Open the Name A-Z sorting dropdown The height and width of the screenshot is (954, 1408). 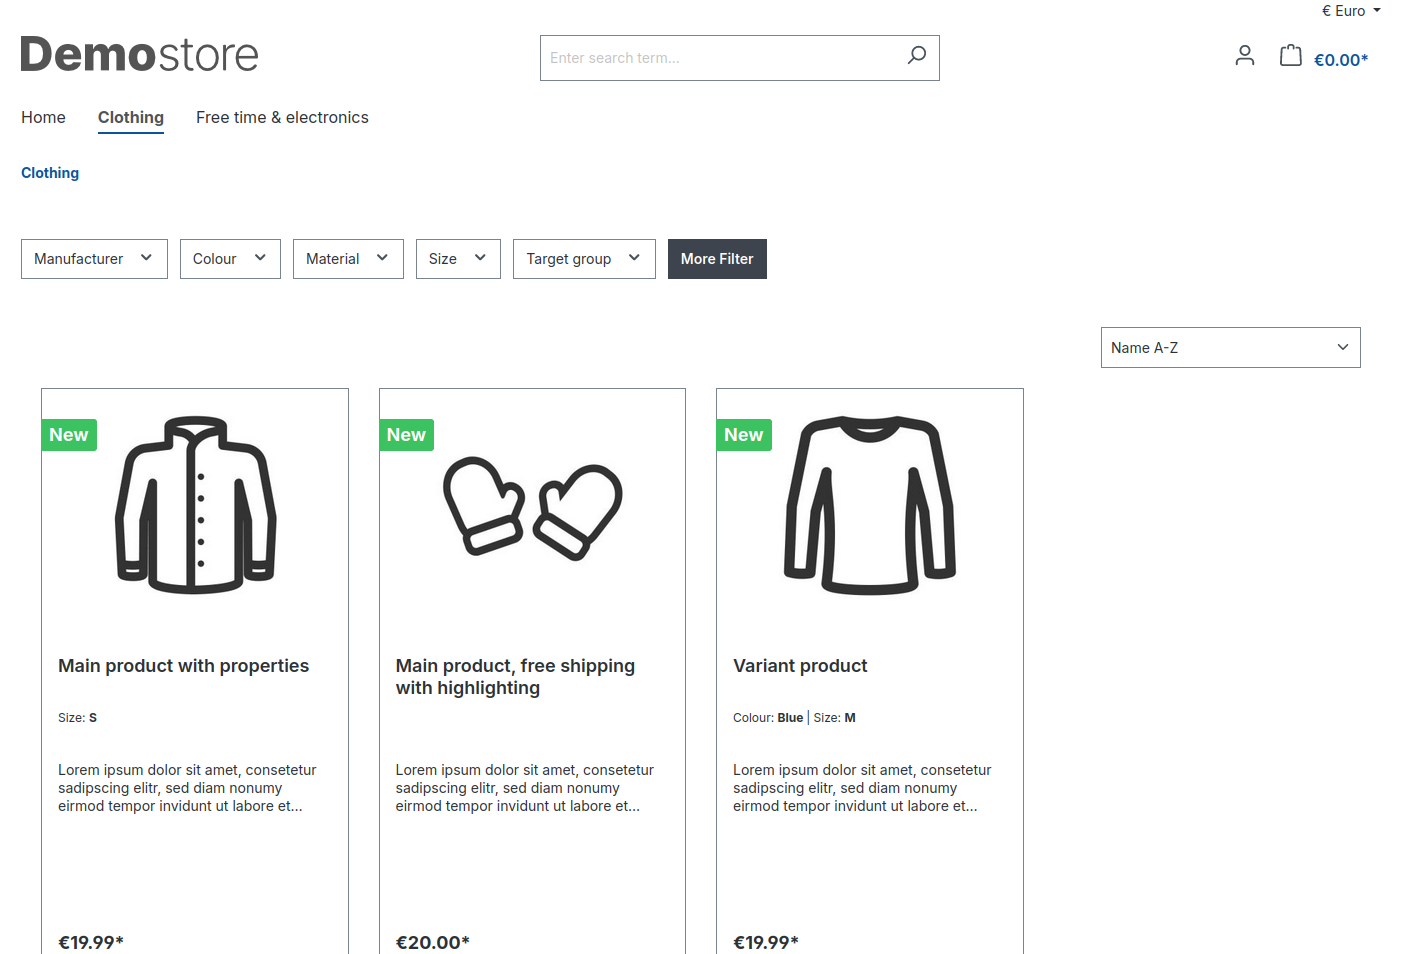pos(1230,348)
